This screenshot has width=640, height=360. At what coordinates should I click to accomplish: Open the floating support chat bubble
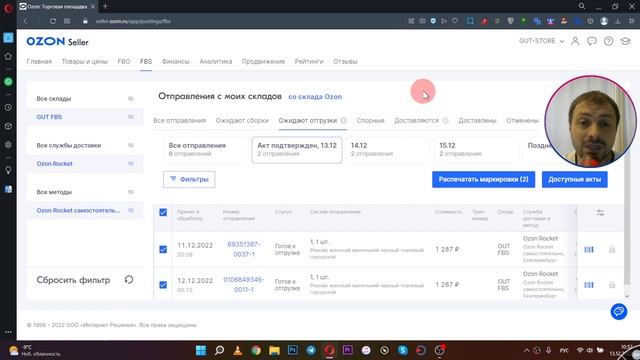(619, 311)
